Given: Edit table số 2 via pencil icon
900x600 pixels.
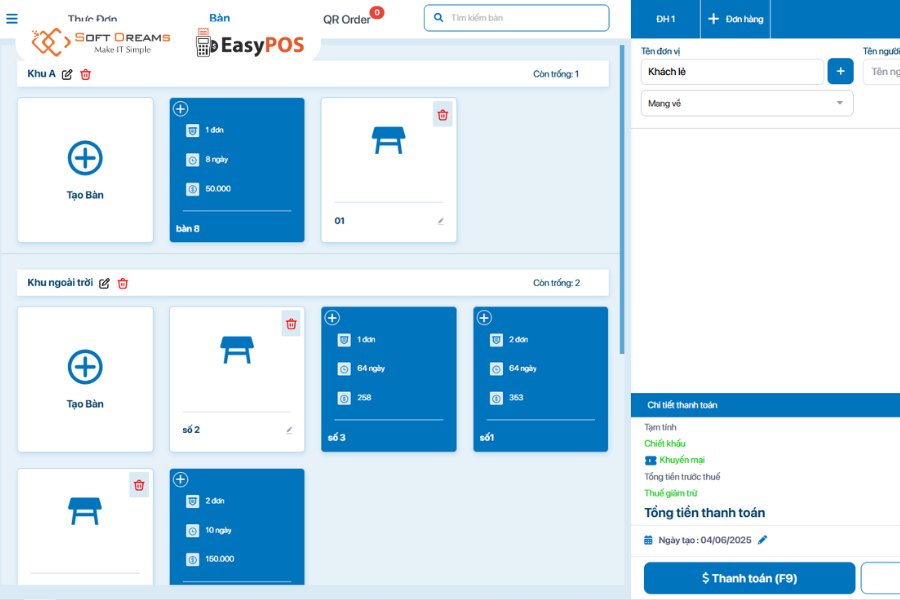Looking at the screenshot, I should point(289,429).
